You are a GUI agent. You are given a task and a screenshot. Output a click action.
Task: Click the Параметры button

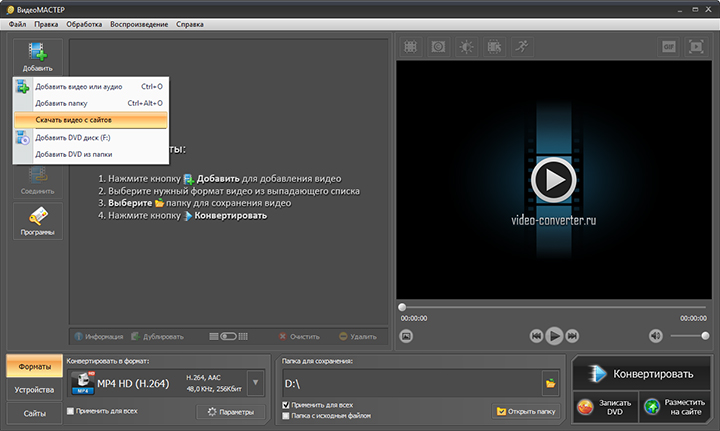pyautogui.click(x=231, y=412)
